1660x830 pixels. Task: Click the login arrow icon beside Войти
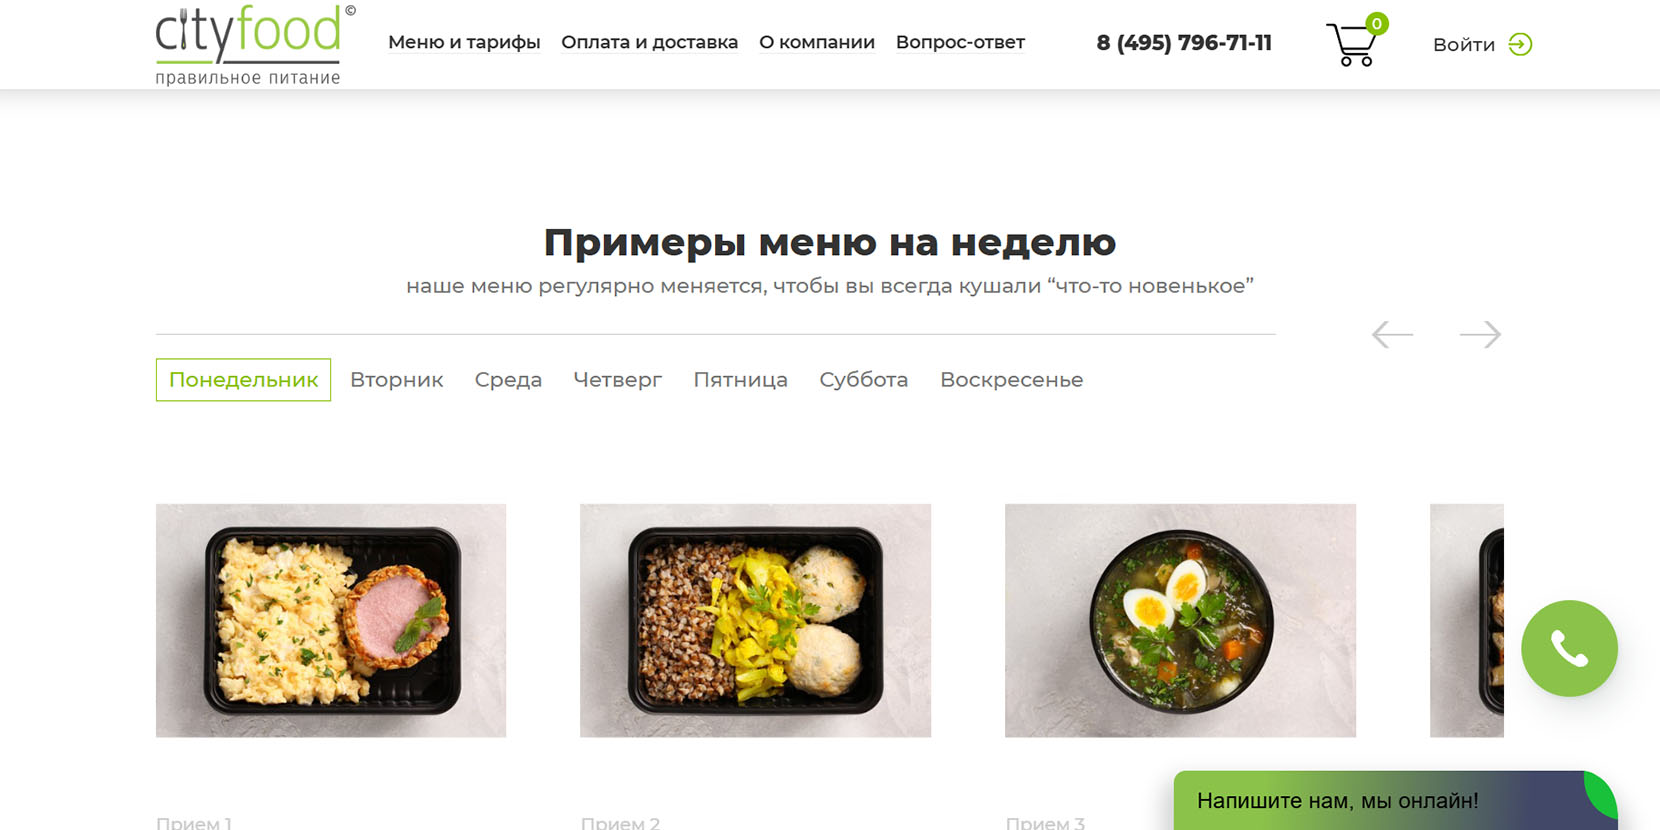tap(1520, 44)
